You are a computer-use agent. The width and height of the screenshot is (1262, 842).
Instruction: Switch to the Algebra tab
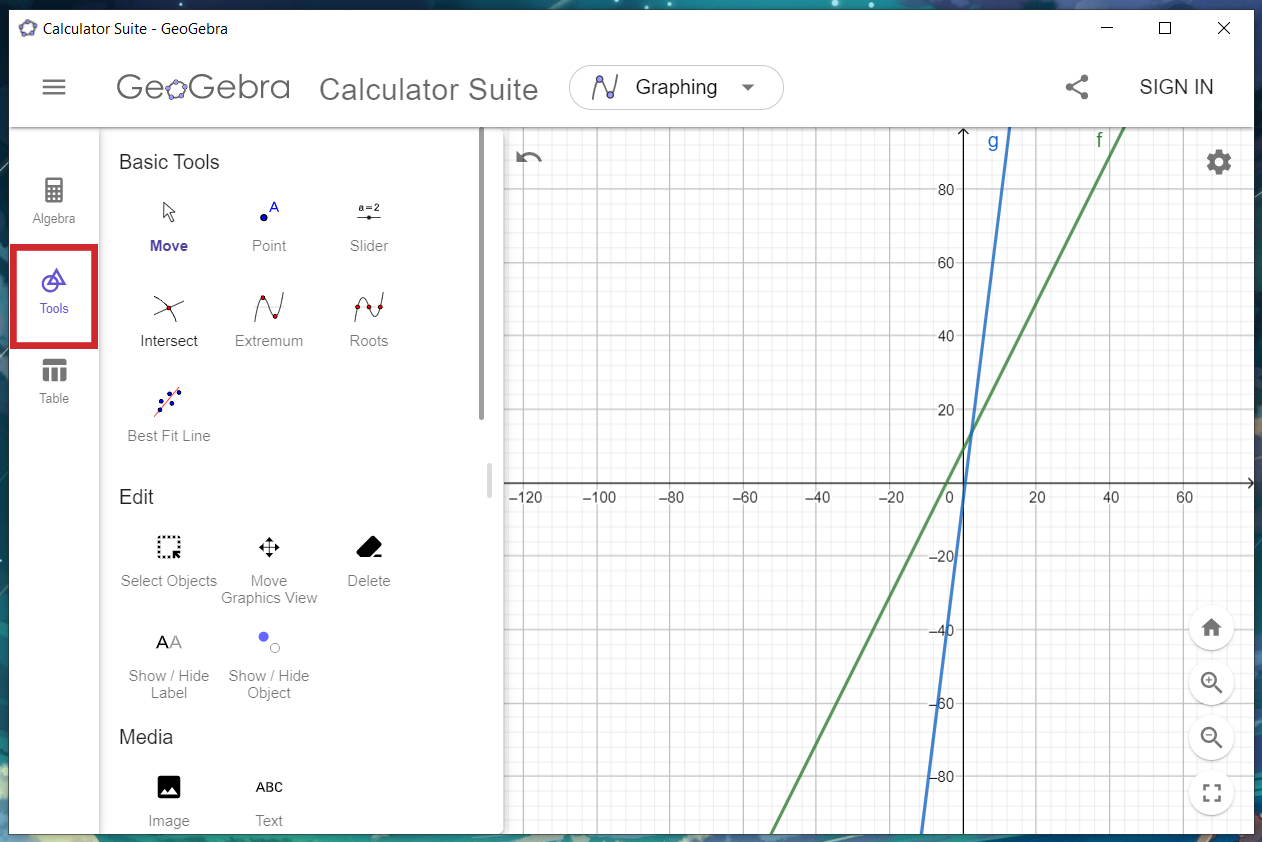54,201
